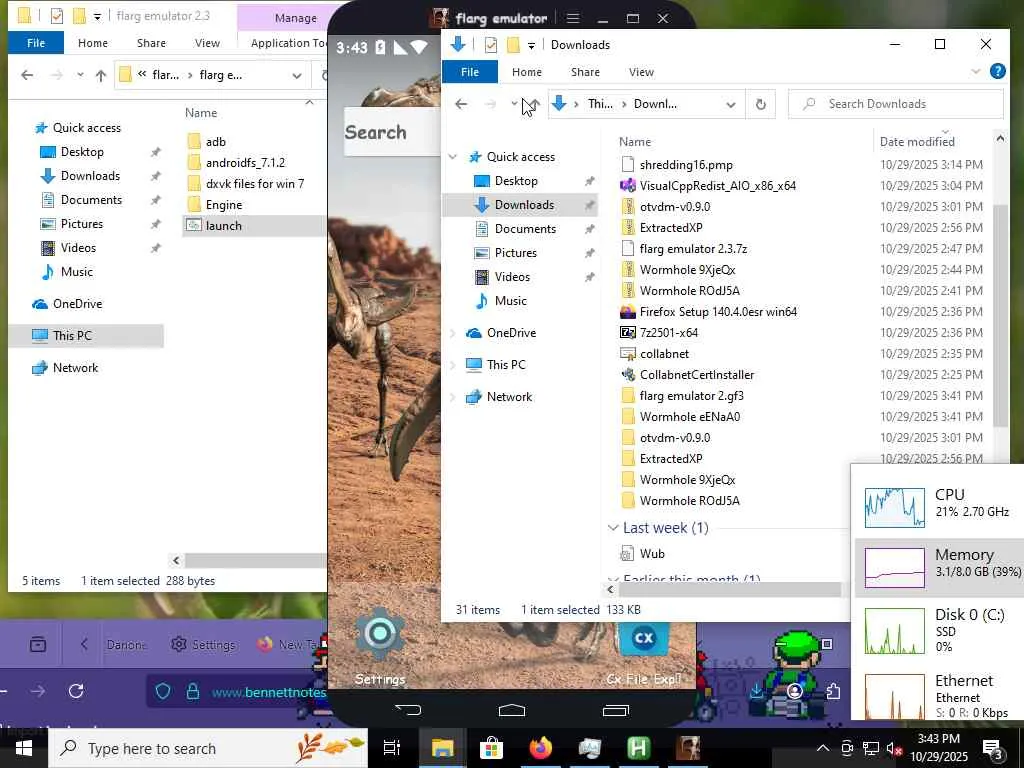This screenshot has width=1024, height=768.
Task: Click the green H app on taskbar
Action: (x=638, y=748)
